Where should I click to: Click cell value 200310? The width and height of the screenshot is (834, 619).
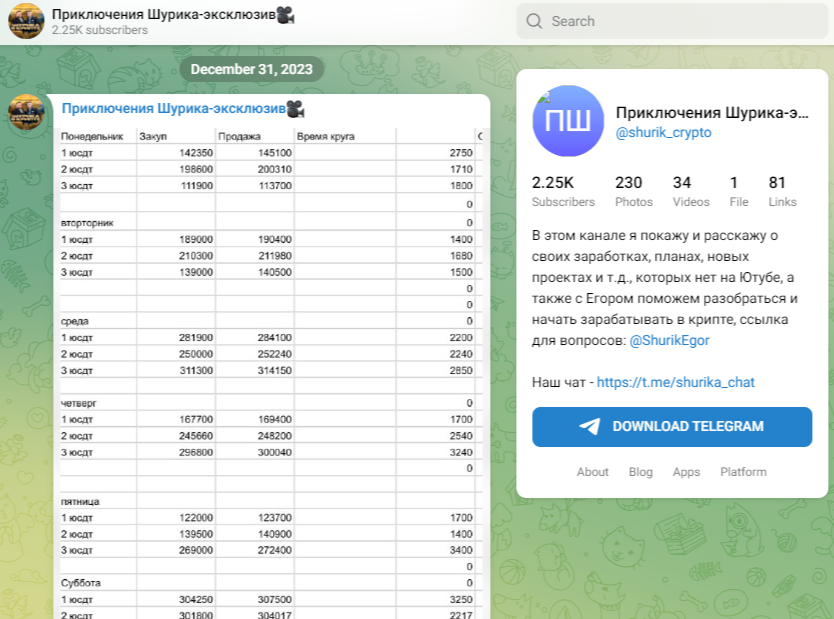274,170
